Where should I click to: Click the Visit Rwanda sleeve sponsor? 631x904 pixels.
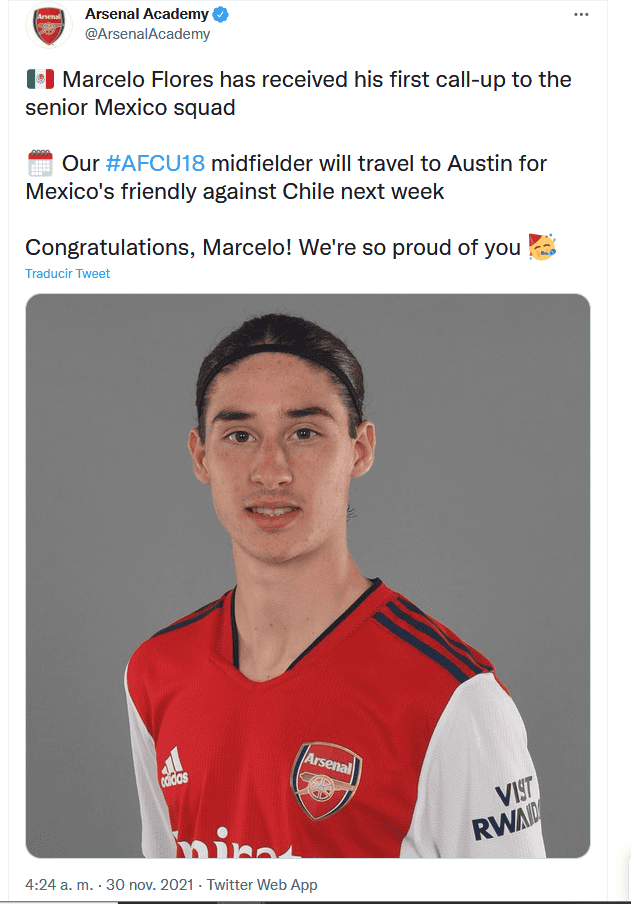508,810
